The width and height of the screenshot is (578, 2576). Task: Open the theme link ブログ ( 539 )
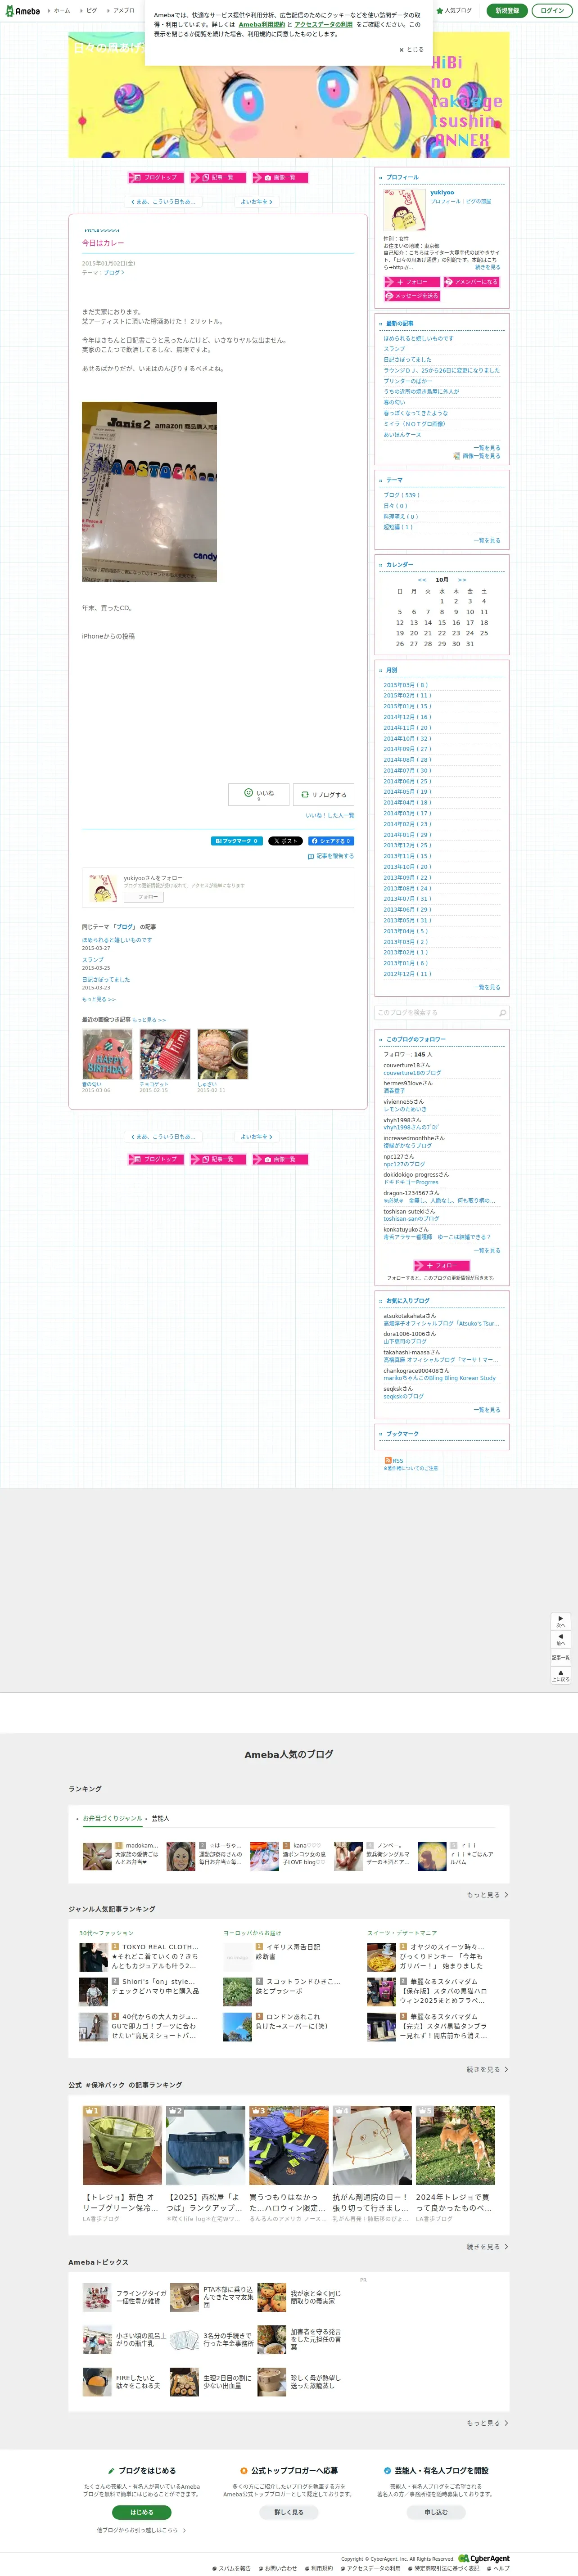tap(401, 495)
